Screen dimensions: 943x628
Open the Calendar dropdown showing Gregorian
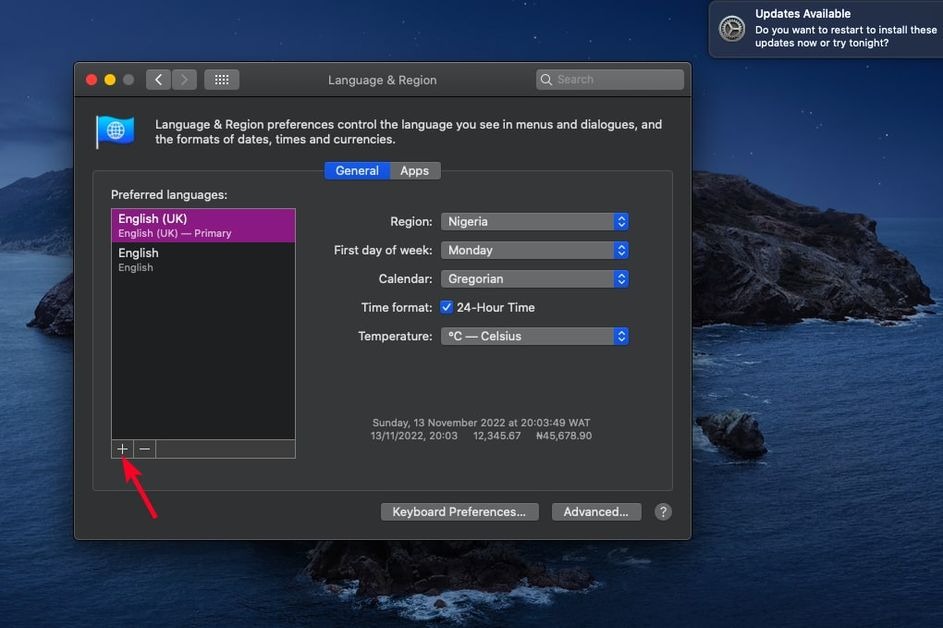(x=534, y=279)
